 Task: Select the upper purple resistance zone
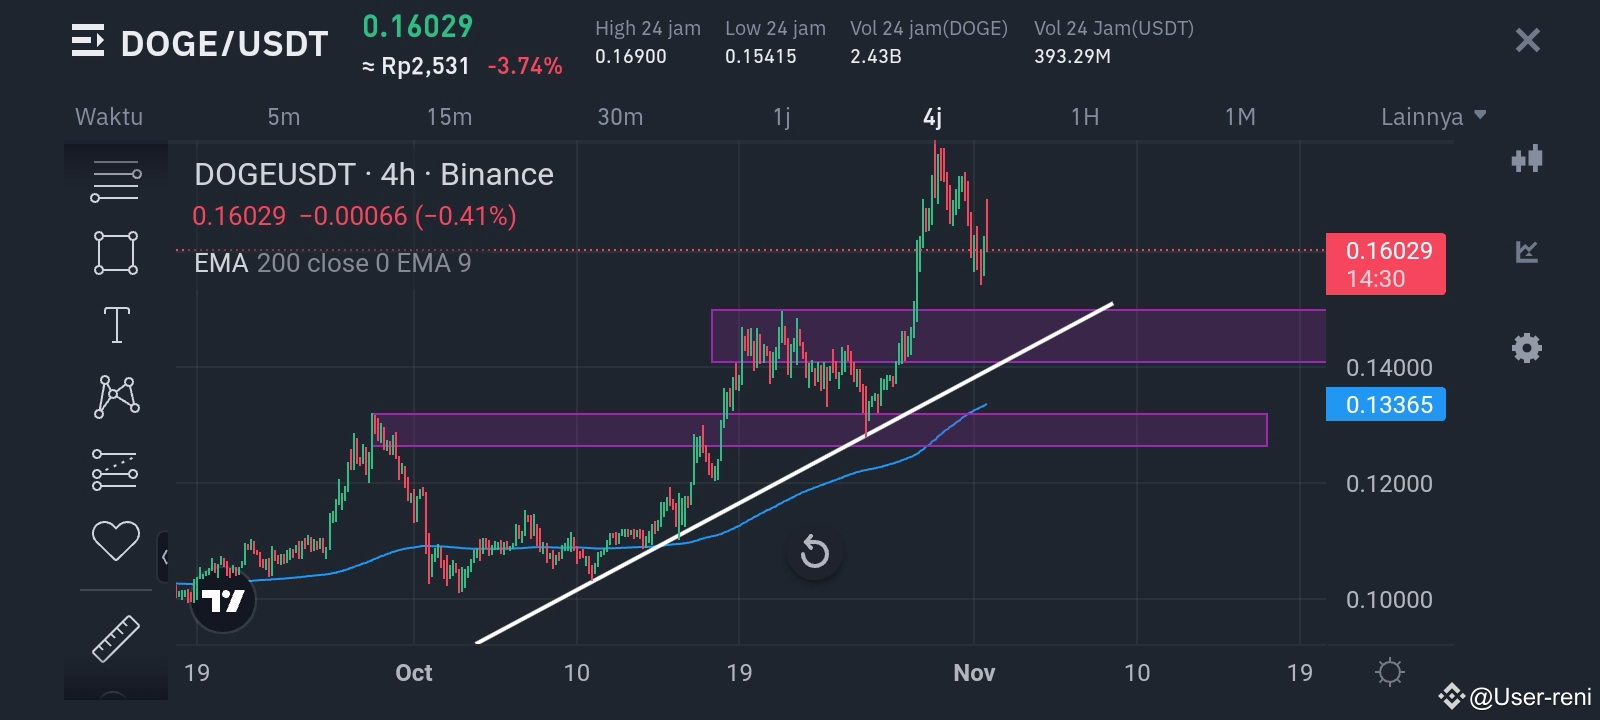[x=1018, y=336]
